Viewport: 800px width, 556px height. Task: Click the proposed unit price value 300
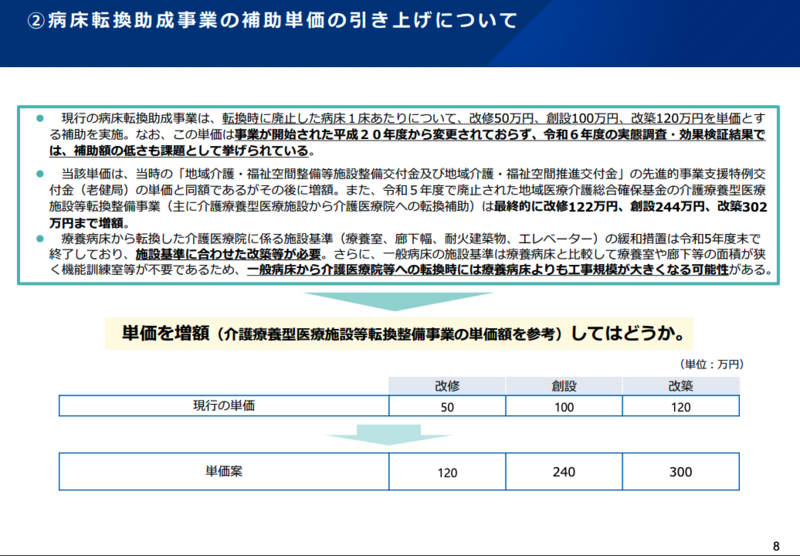[680, 472]
